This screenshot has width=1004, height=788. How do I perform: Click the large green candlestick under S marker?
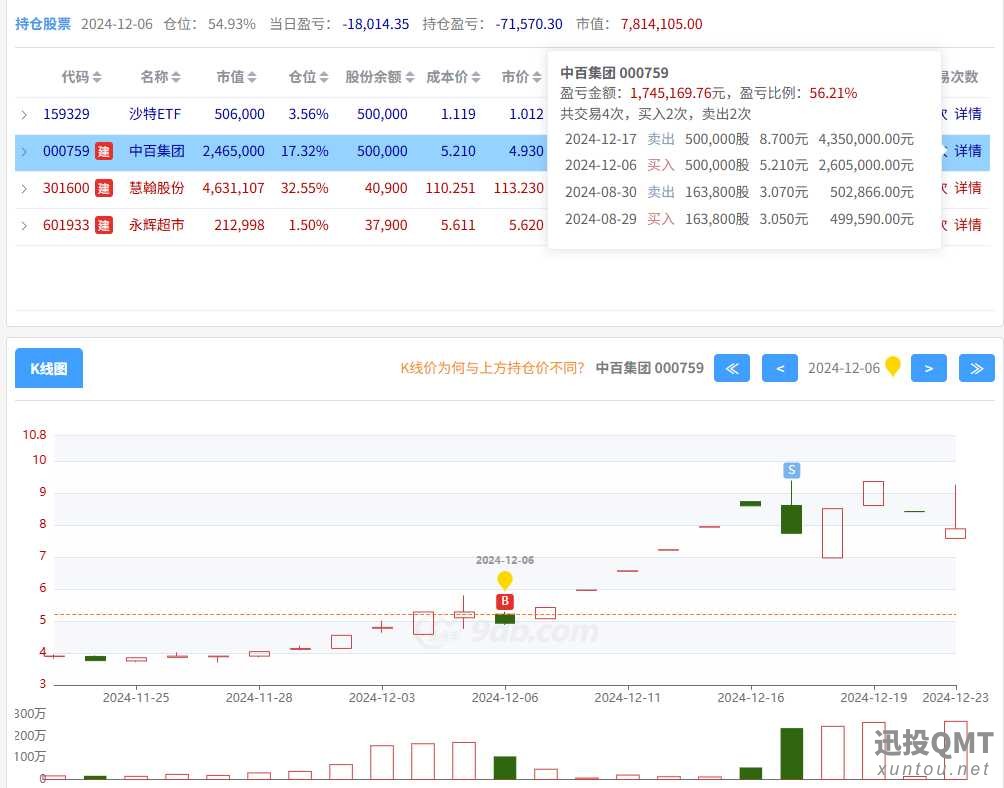[x=791, y=519]
